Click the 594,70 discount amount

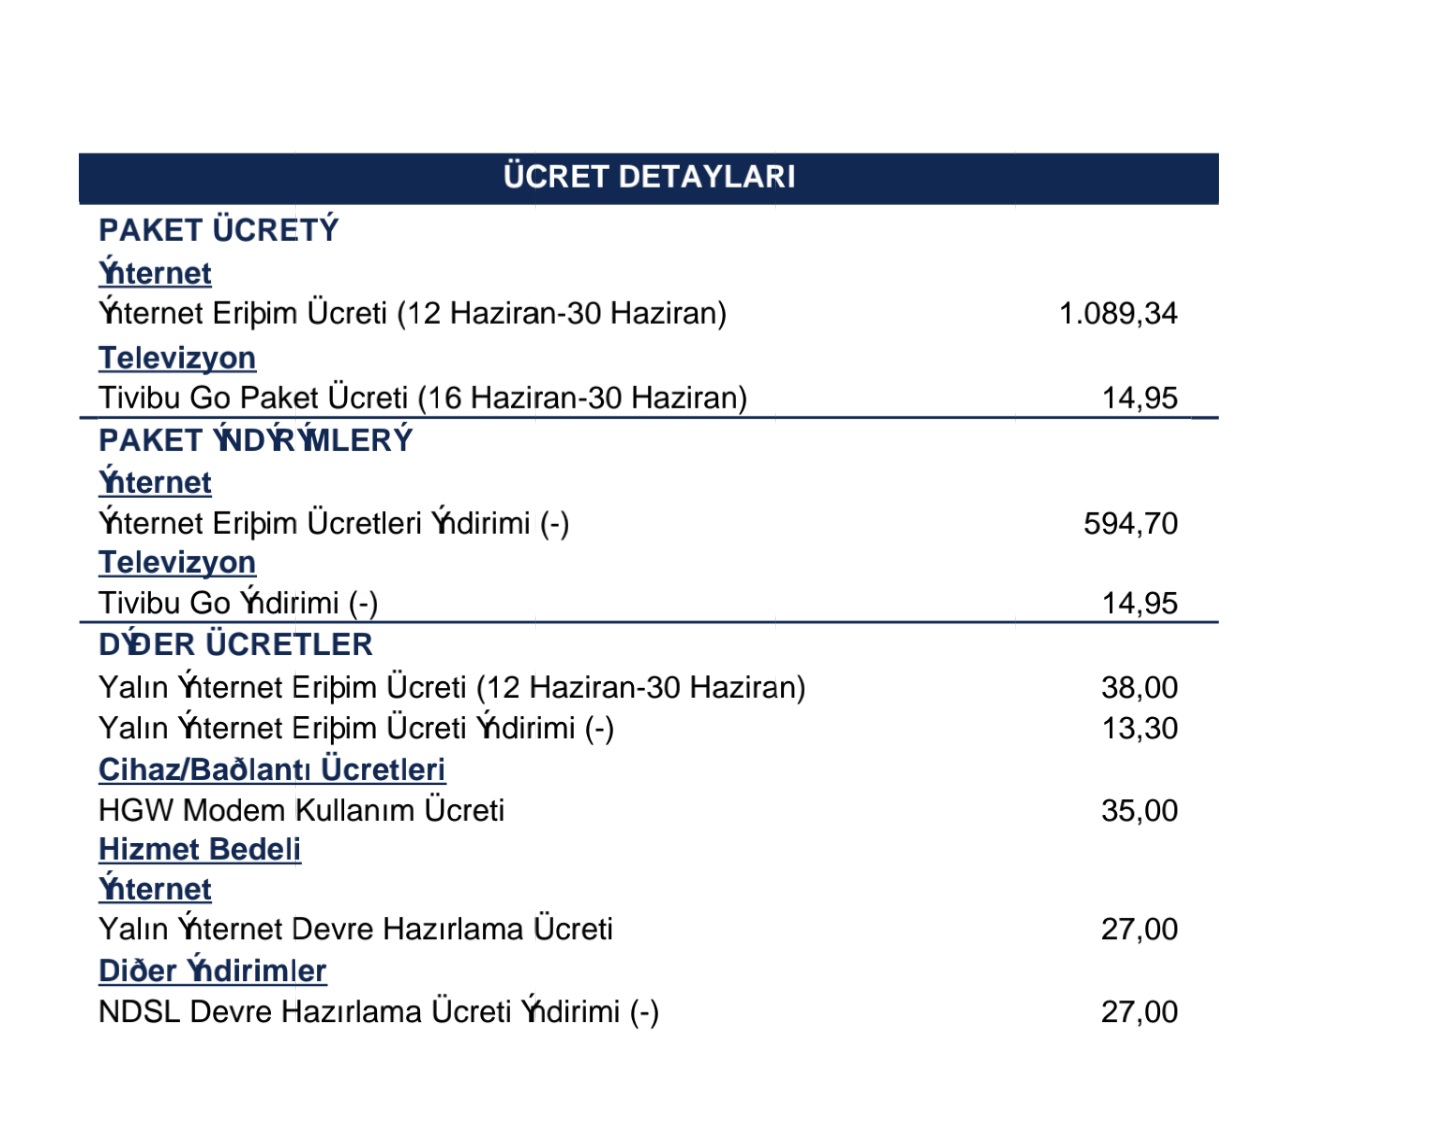coord(1130,523)
